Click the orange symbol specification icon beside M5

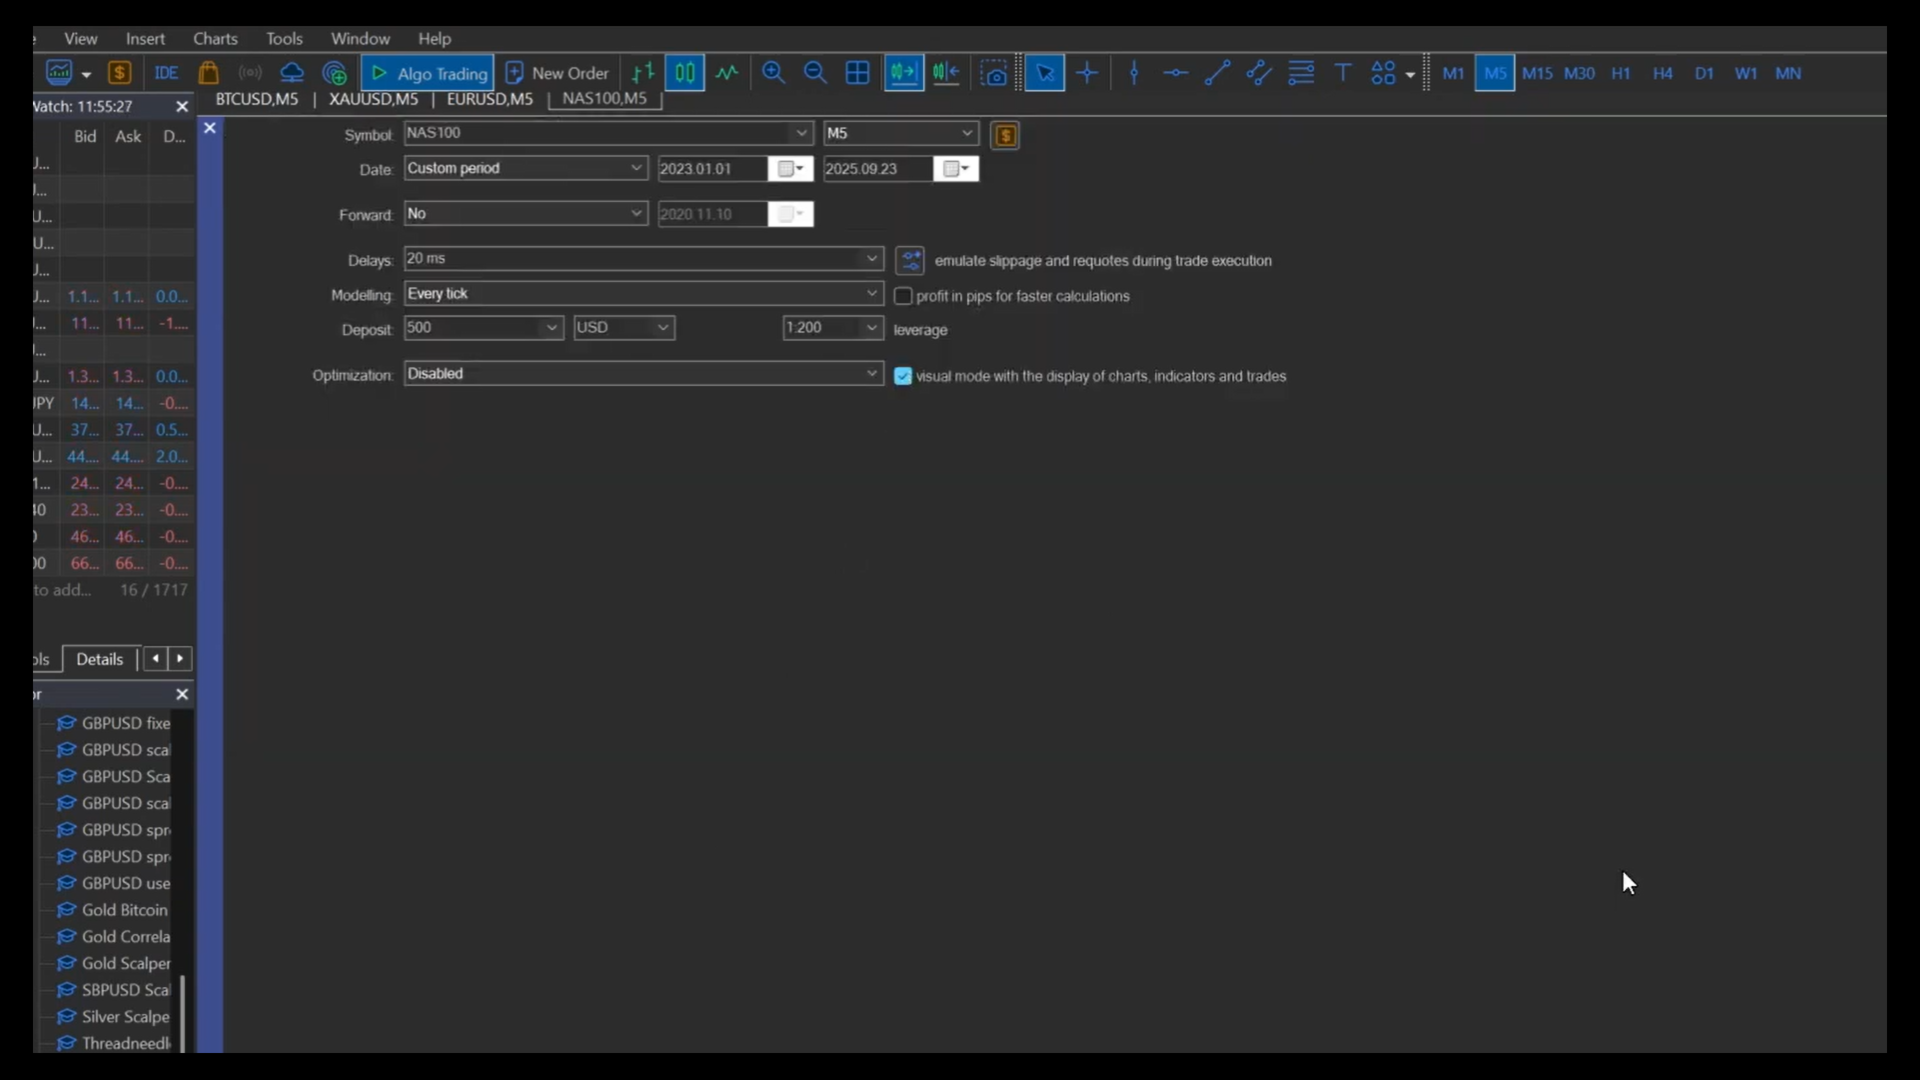[x=1005, y=135]
